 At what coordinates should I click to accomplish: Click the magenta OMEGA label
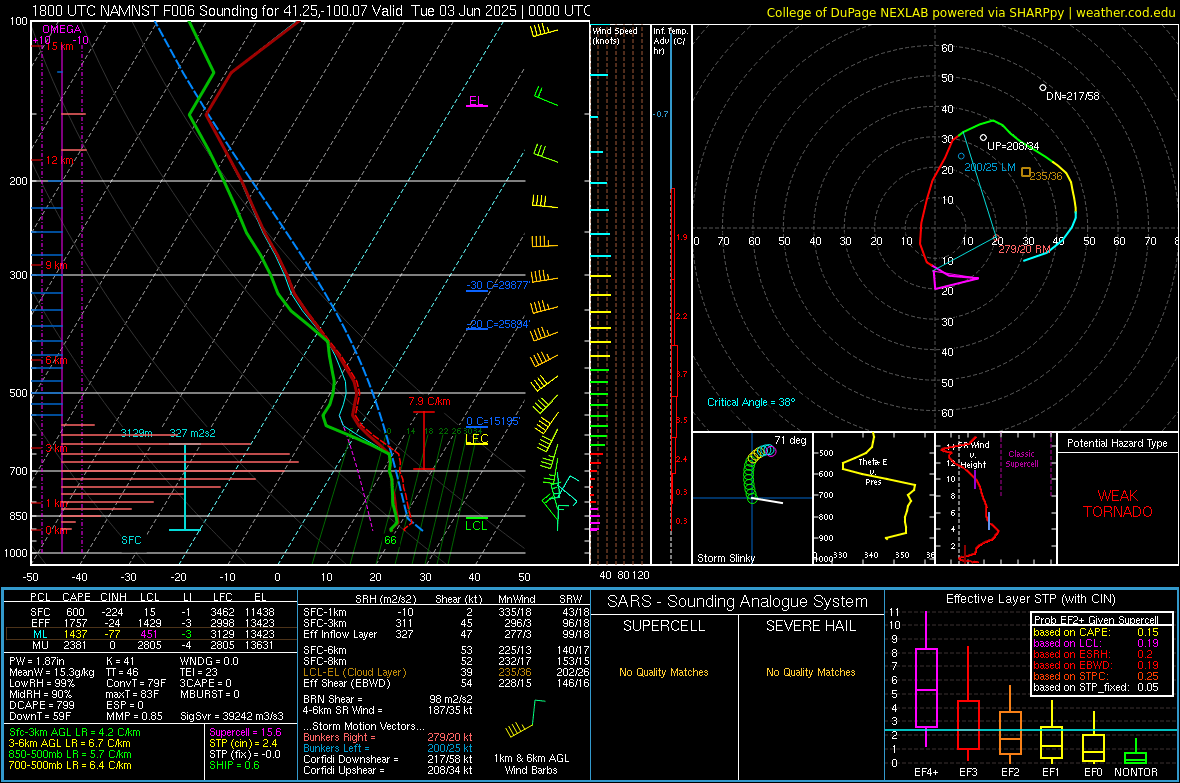(x=62, y=29)
